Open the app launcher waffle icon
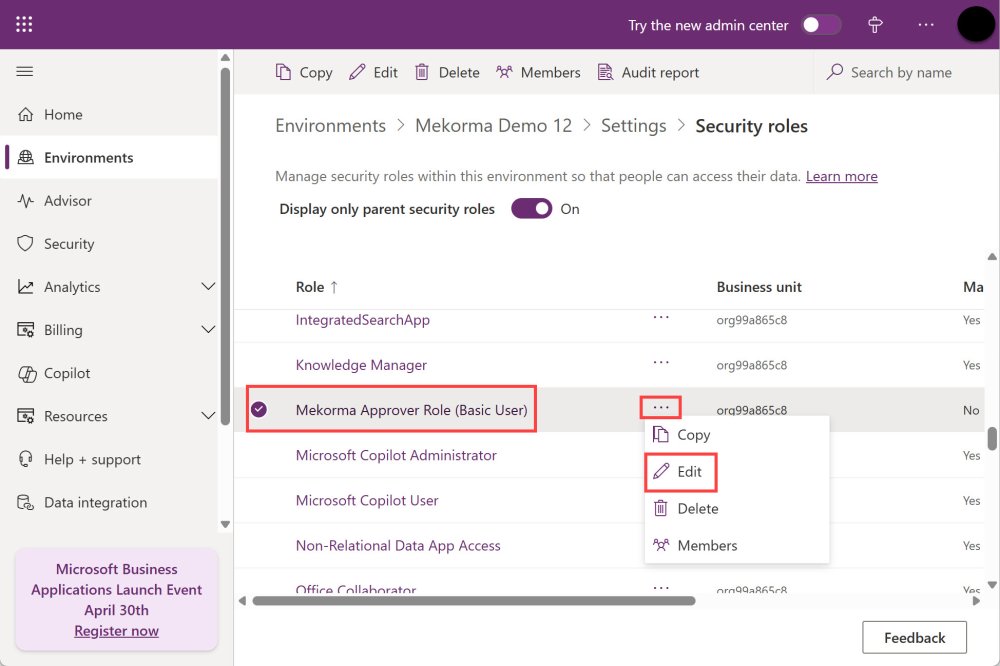 click(25, 25)
